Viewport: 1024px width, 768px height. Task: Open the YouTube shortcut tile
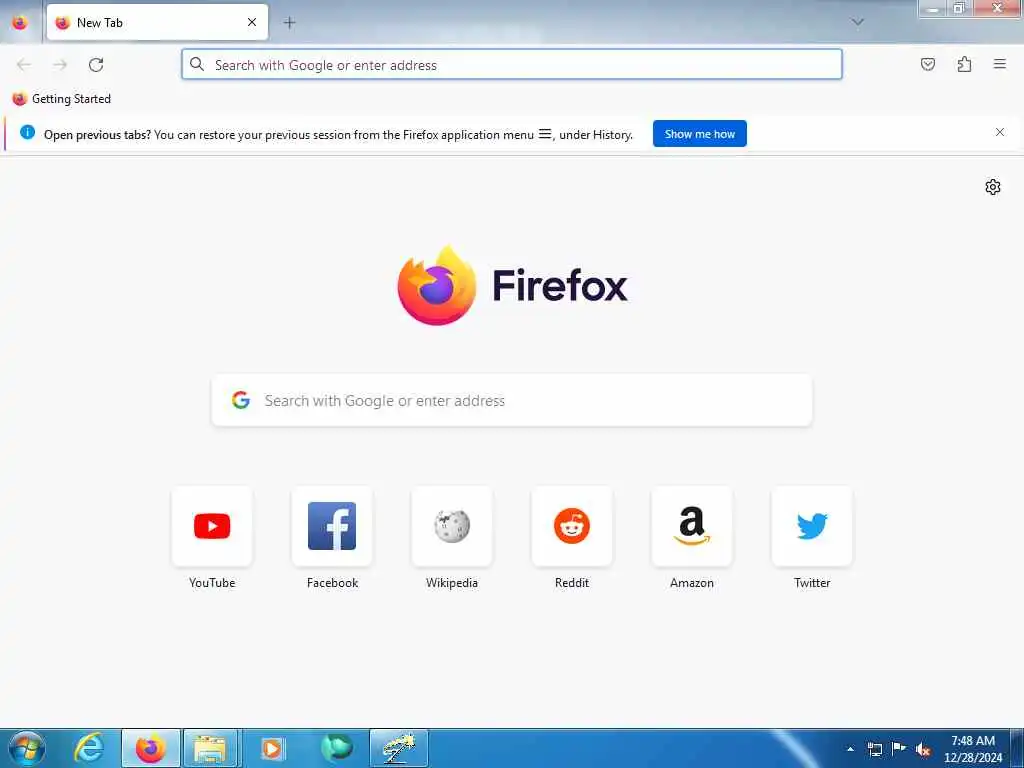pos(212,526)
